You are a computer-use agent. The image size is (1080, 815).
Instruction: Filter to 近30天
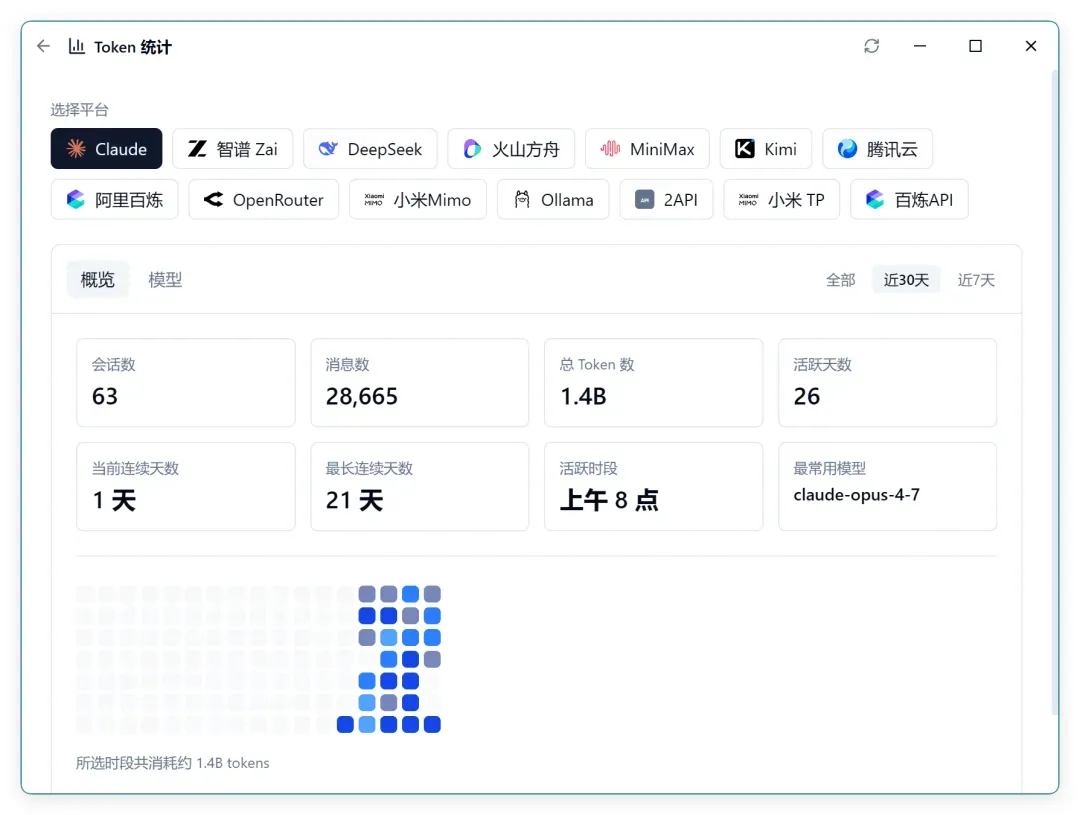(906, 280)
